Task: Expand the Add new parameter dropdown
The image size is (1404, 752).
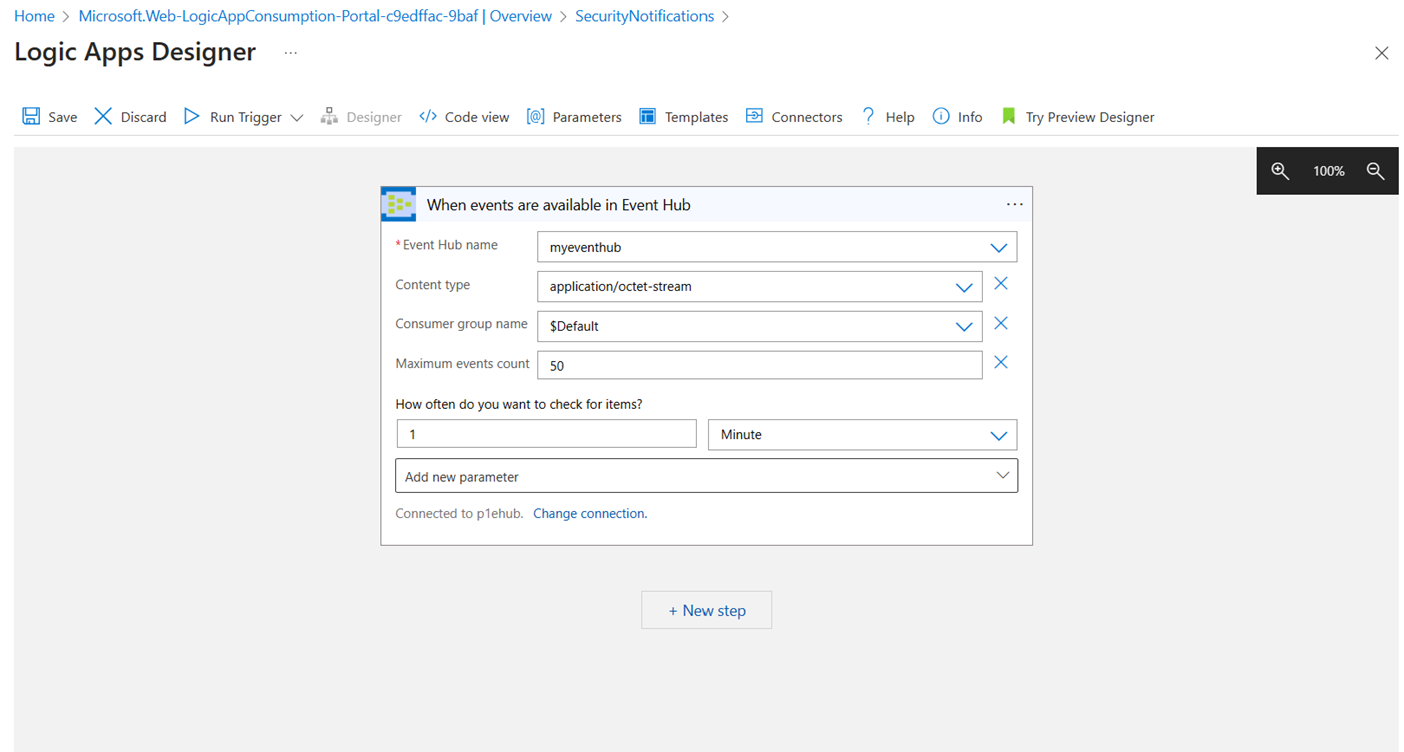Action: pyautogui.click(x=1002, y=476)
